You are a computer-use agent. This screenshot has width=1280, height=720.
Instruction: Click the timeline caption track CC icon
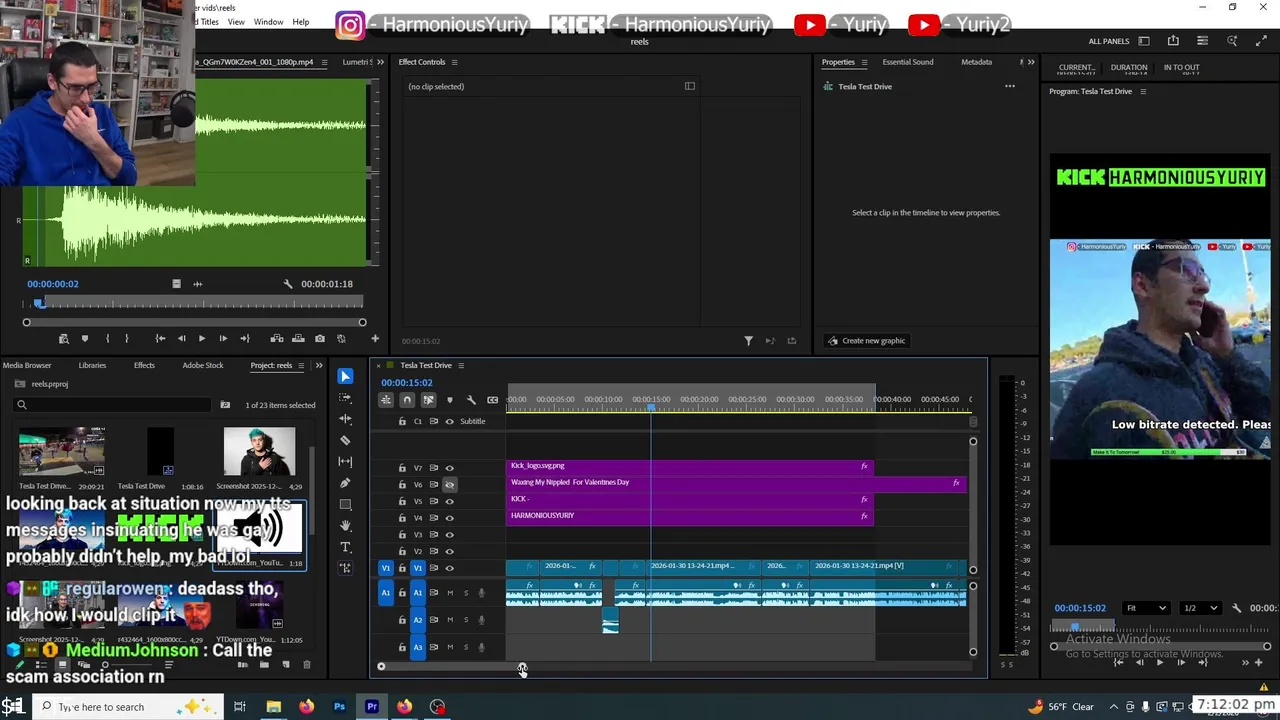pos(492,400)
